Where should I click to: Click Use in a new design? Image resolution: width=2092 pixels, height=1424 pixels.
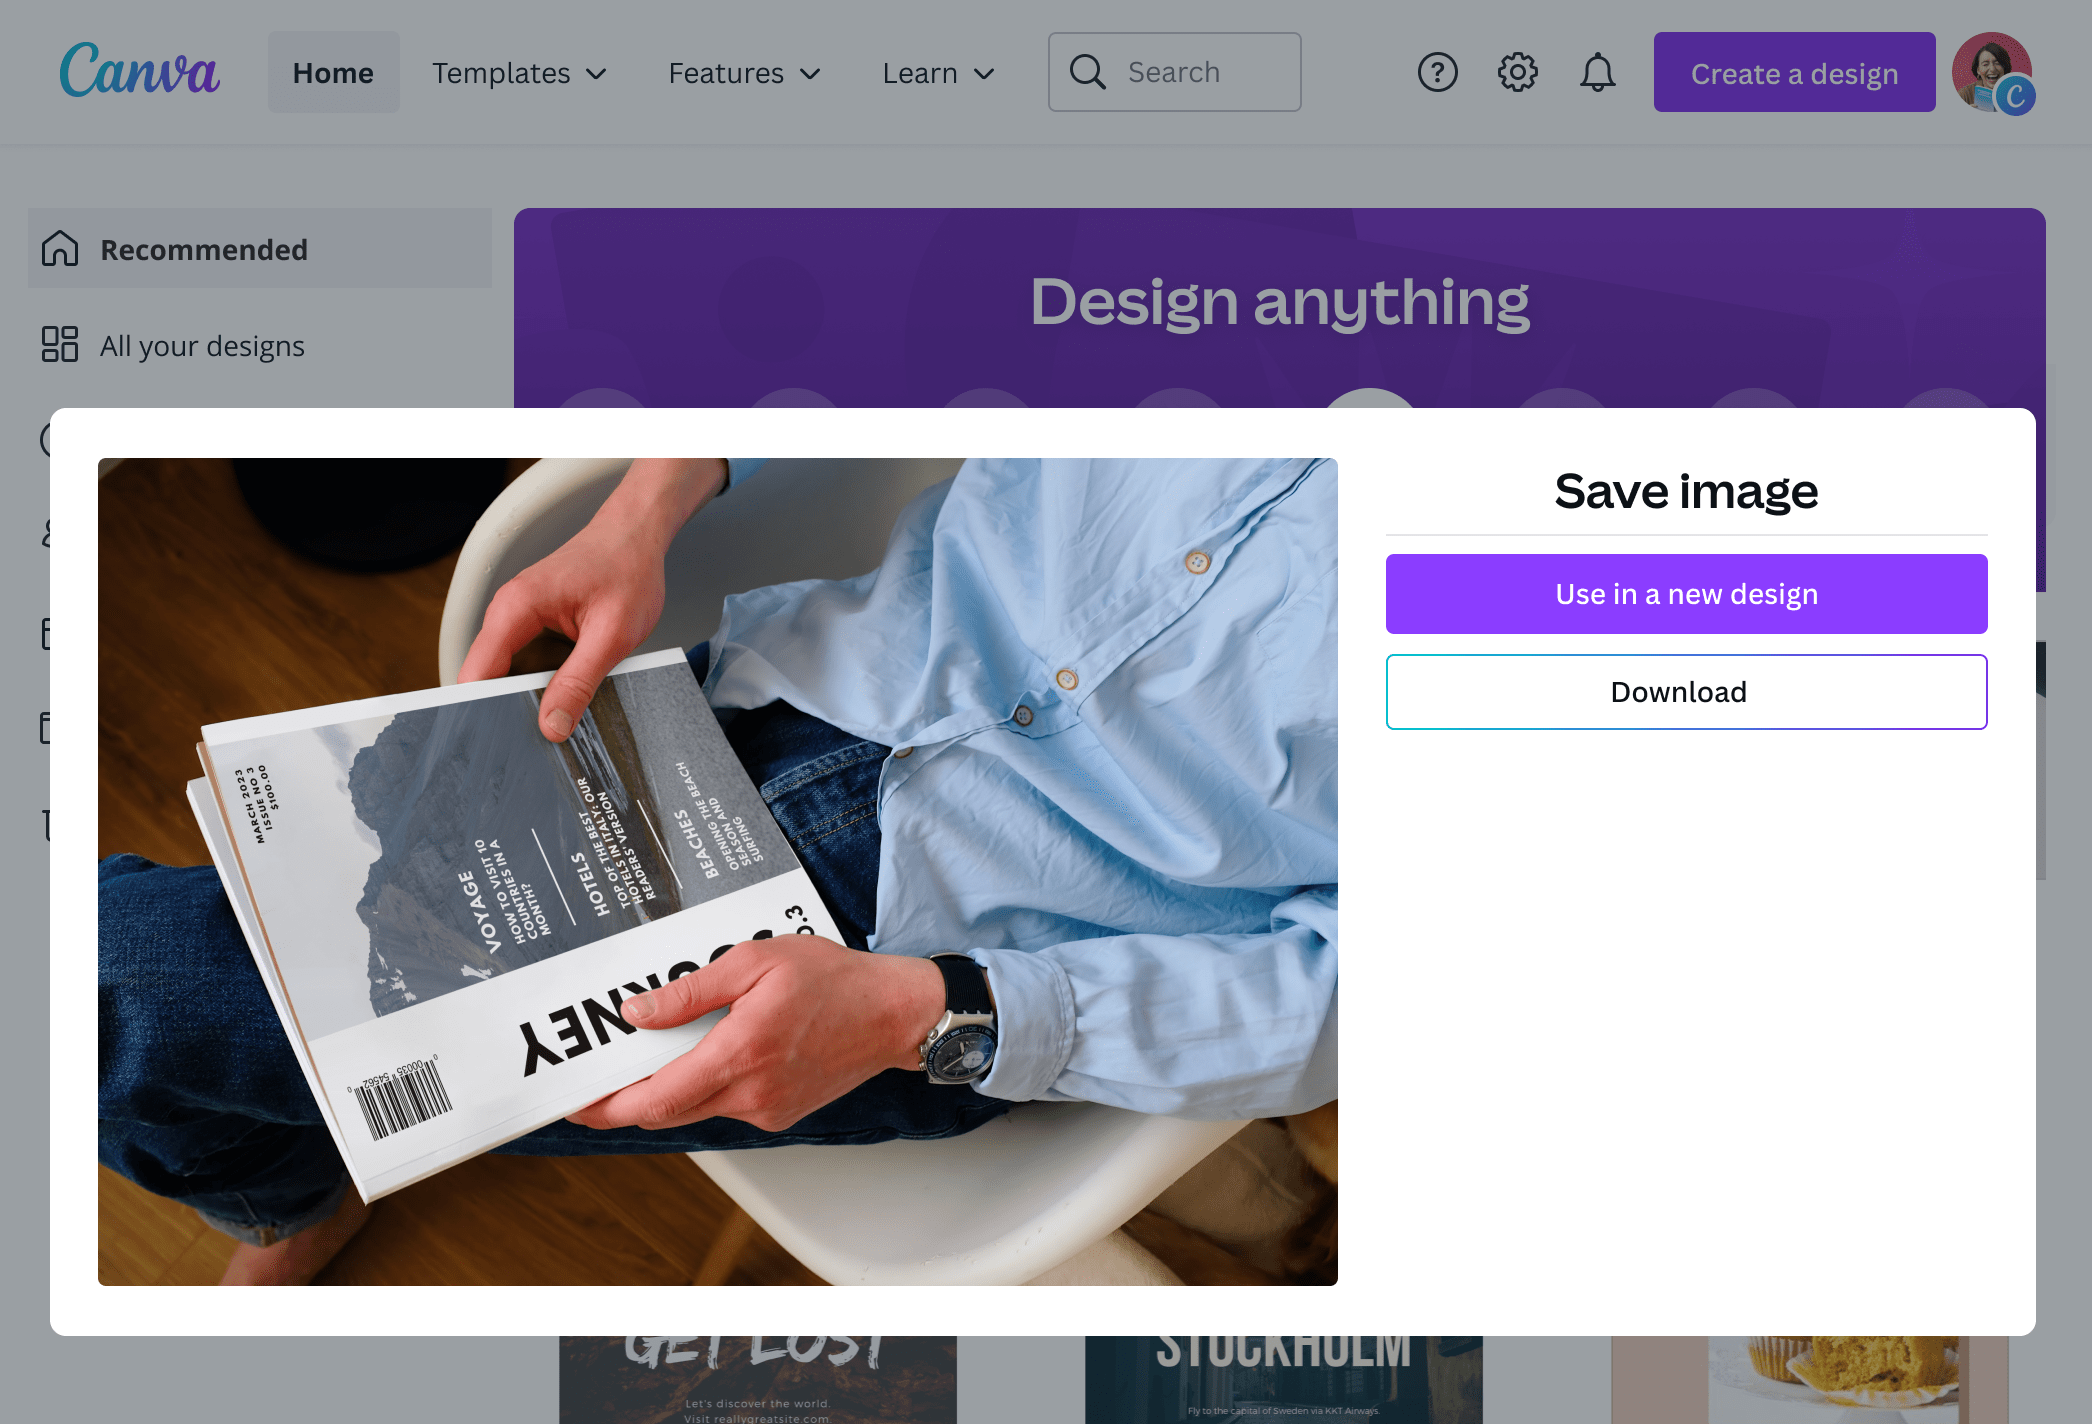pyautogui.click(x=1686, y=593)
